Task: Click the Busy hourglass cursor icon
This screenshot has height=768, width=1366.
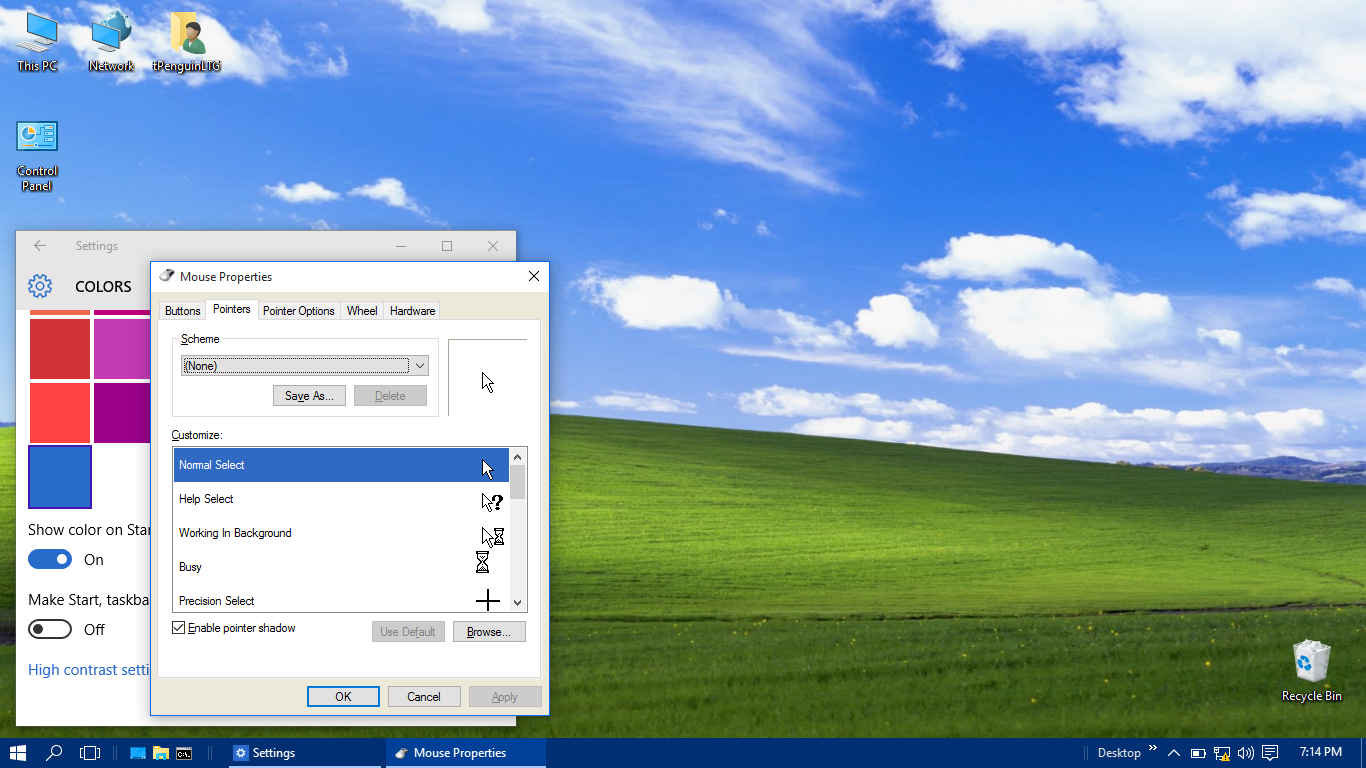Action: pyautogui.click(x=482, y=562)
